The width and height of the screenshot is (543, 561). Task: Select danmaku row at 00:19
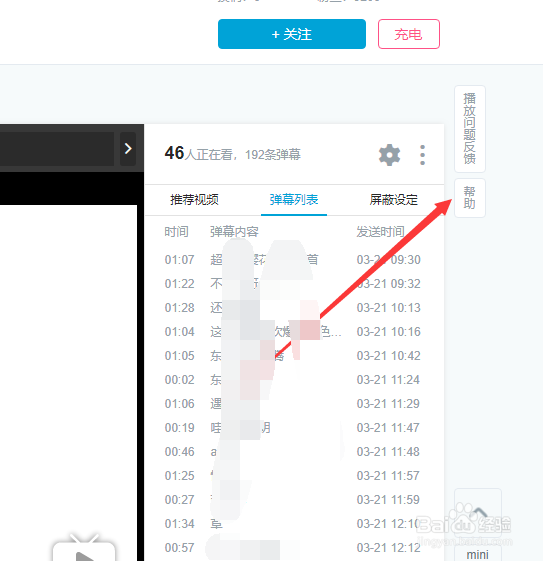coord(294,428)
